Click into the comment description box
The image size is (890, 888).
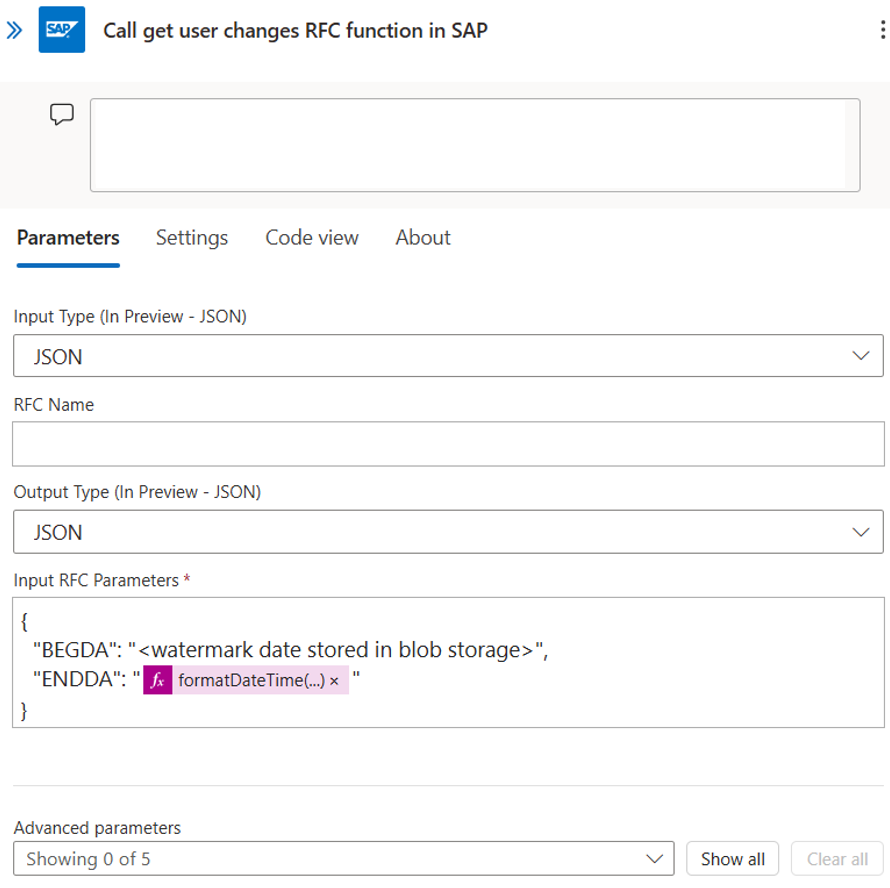(474, 145)
